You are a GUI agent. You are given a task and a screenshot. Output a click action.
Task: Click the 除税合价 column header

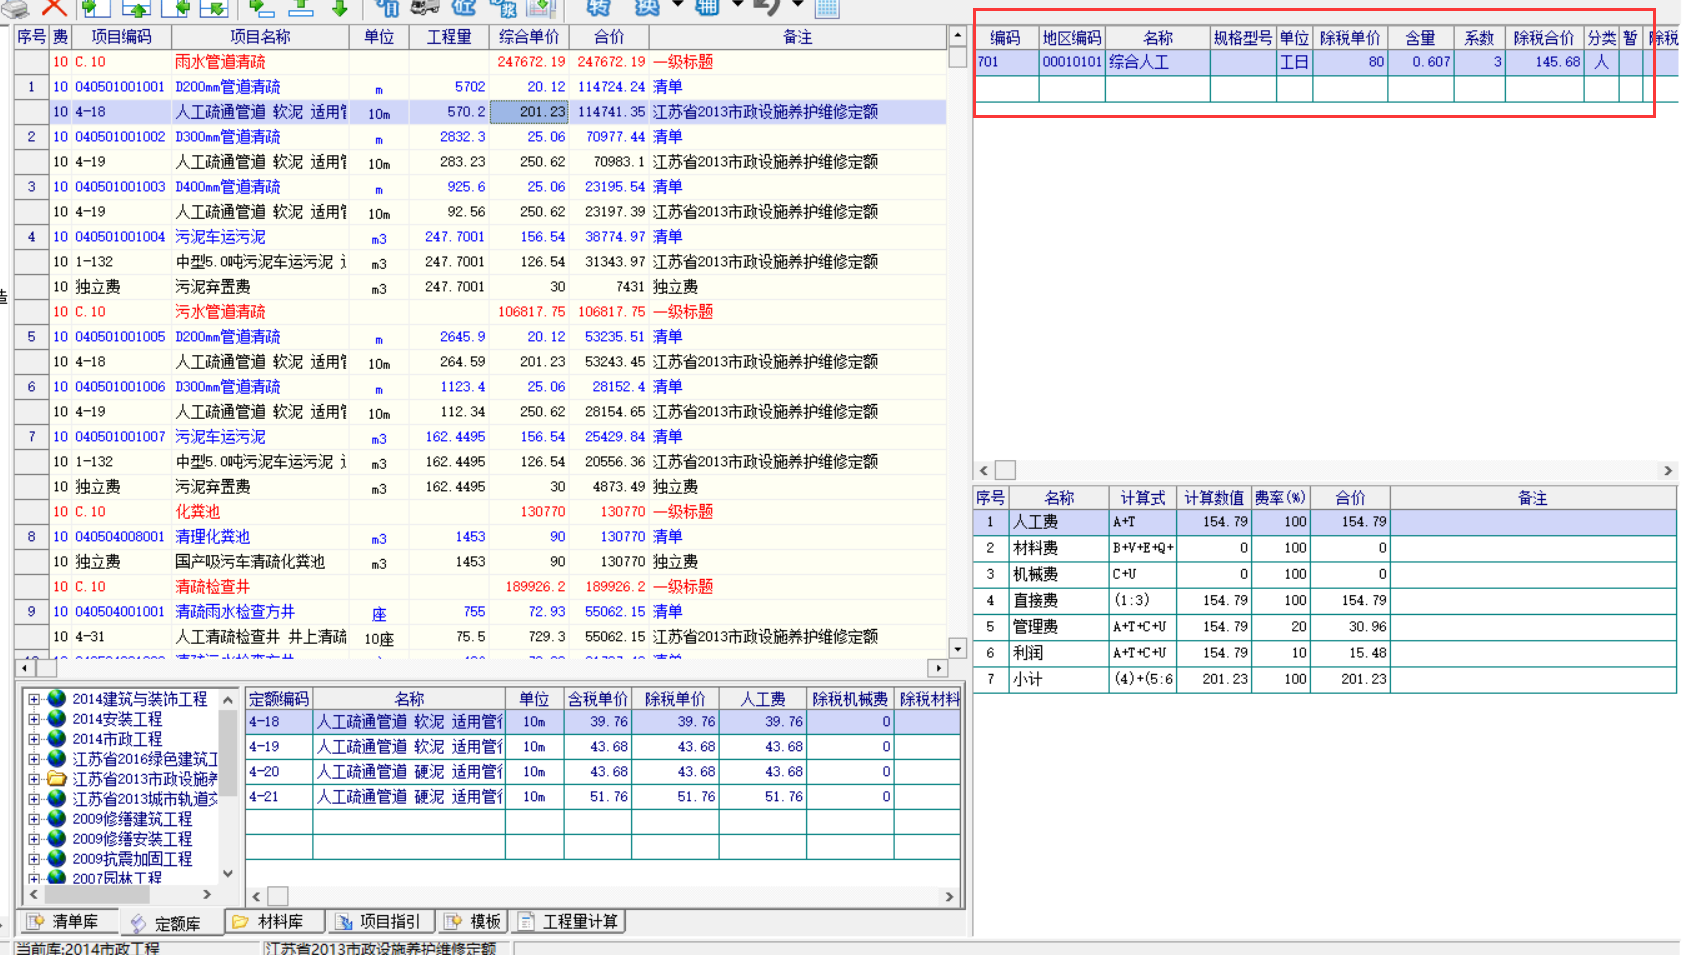click(x=1543, y=38)
